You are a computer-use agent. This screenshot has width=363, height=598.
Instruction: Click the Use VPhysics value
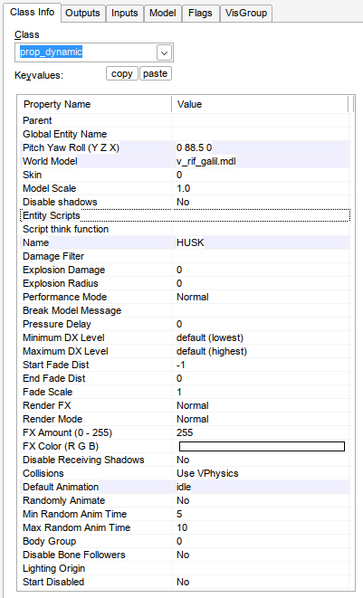click(207, 473)
